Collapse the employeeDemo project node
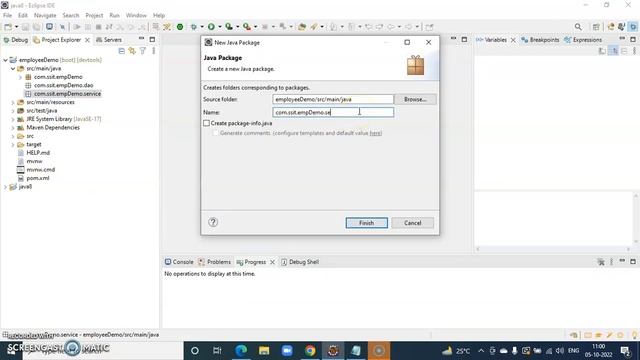 pyautogui.click(x=5, y=60)
